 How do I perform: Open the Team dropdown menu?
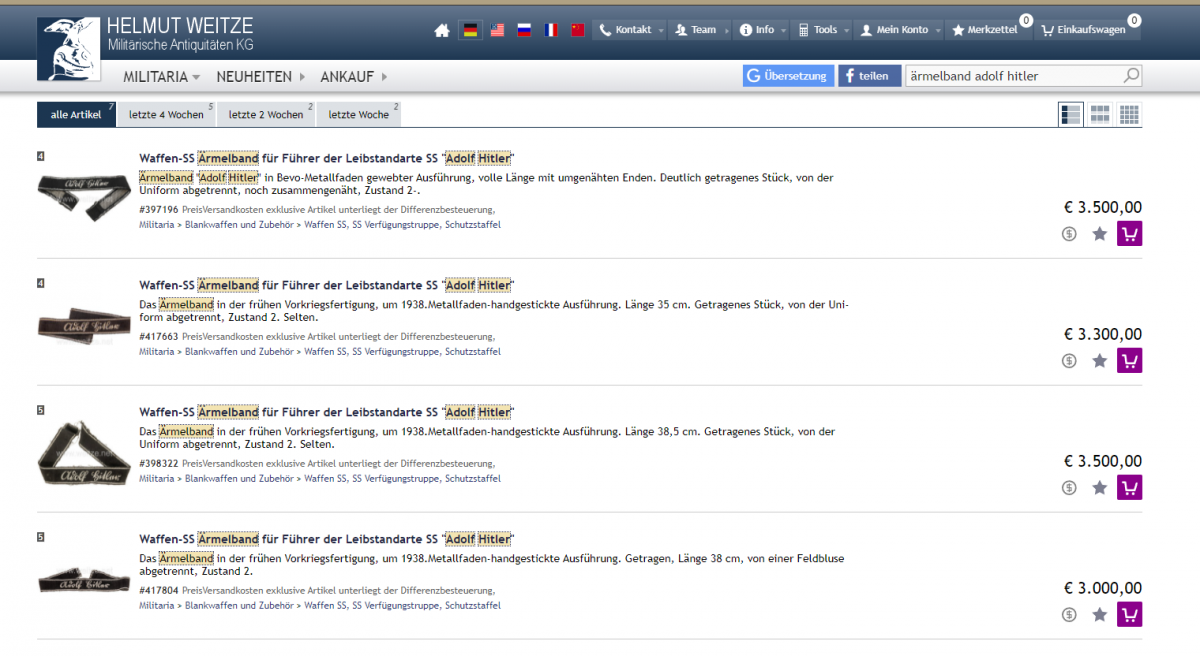pos(701,30)
